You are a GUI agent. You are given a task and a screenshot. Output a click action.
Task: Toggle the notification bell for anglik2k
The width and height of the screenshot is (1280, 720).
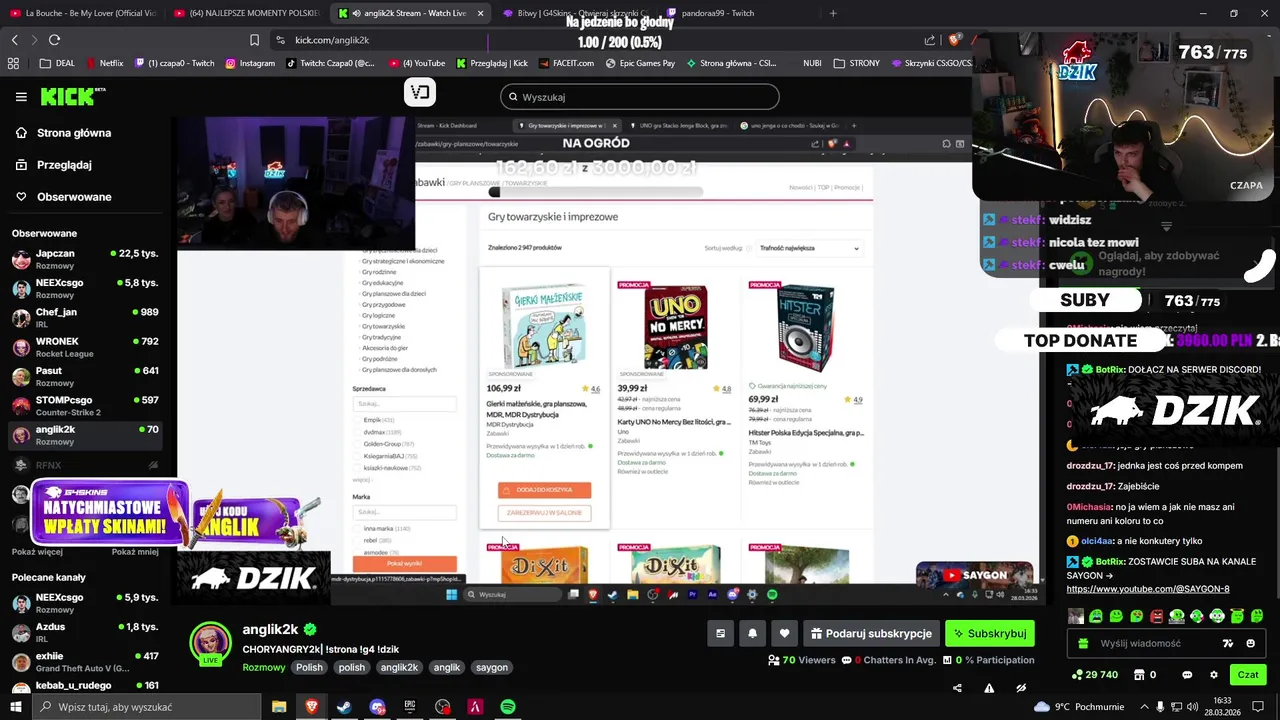coord(752,633)
